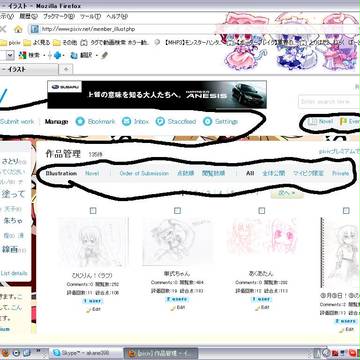Click the stop loading X icon
Image resolution: width=360 pixels, height=360 pixels.
coord(3,29)
